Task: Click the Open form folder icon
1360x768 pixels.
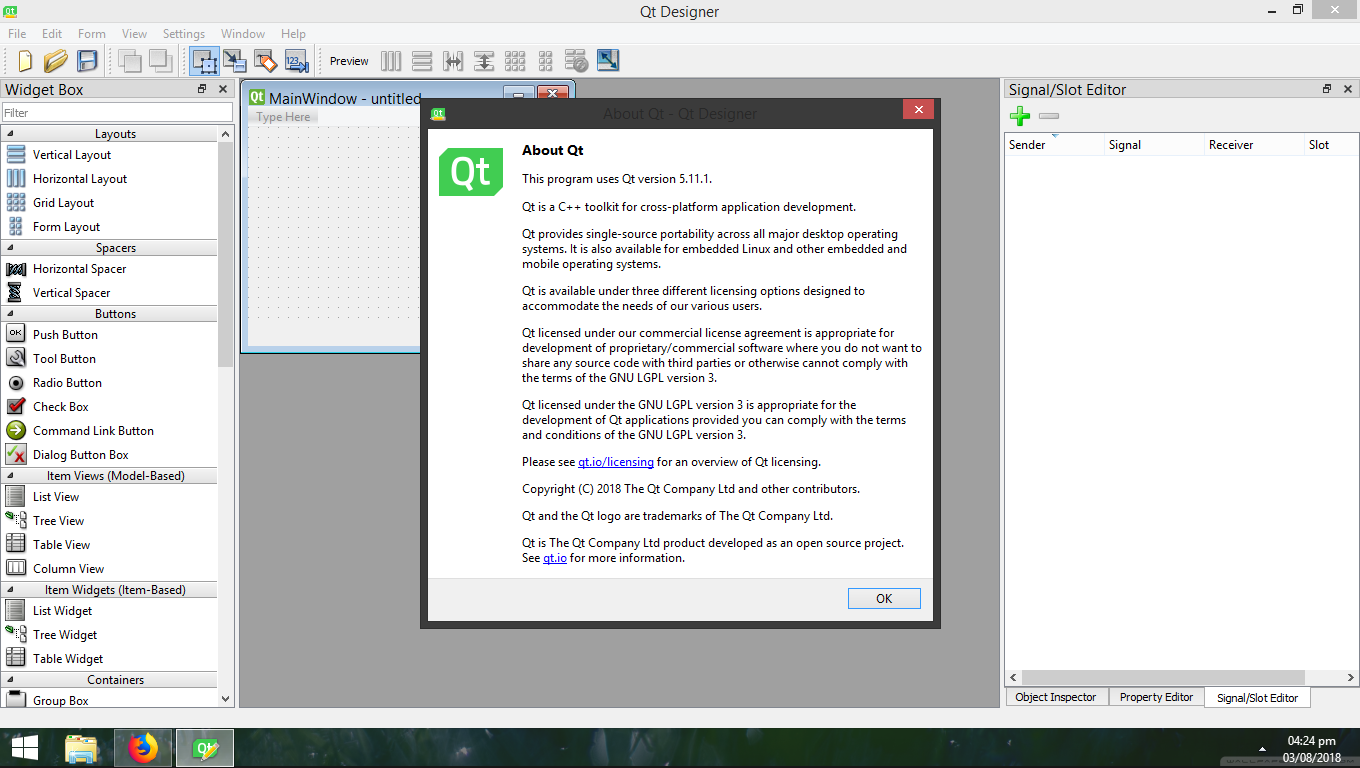Action: coord(56,61)
